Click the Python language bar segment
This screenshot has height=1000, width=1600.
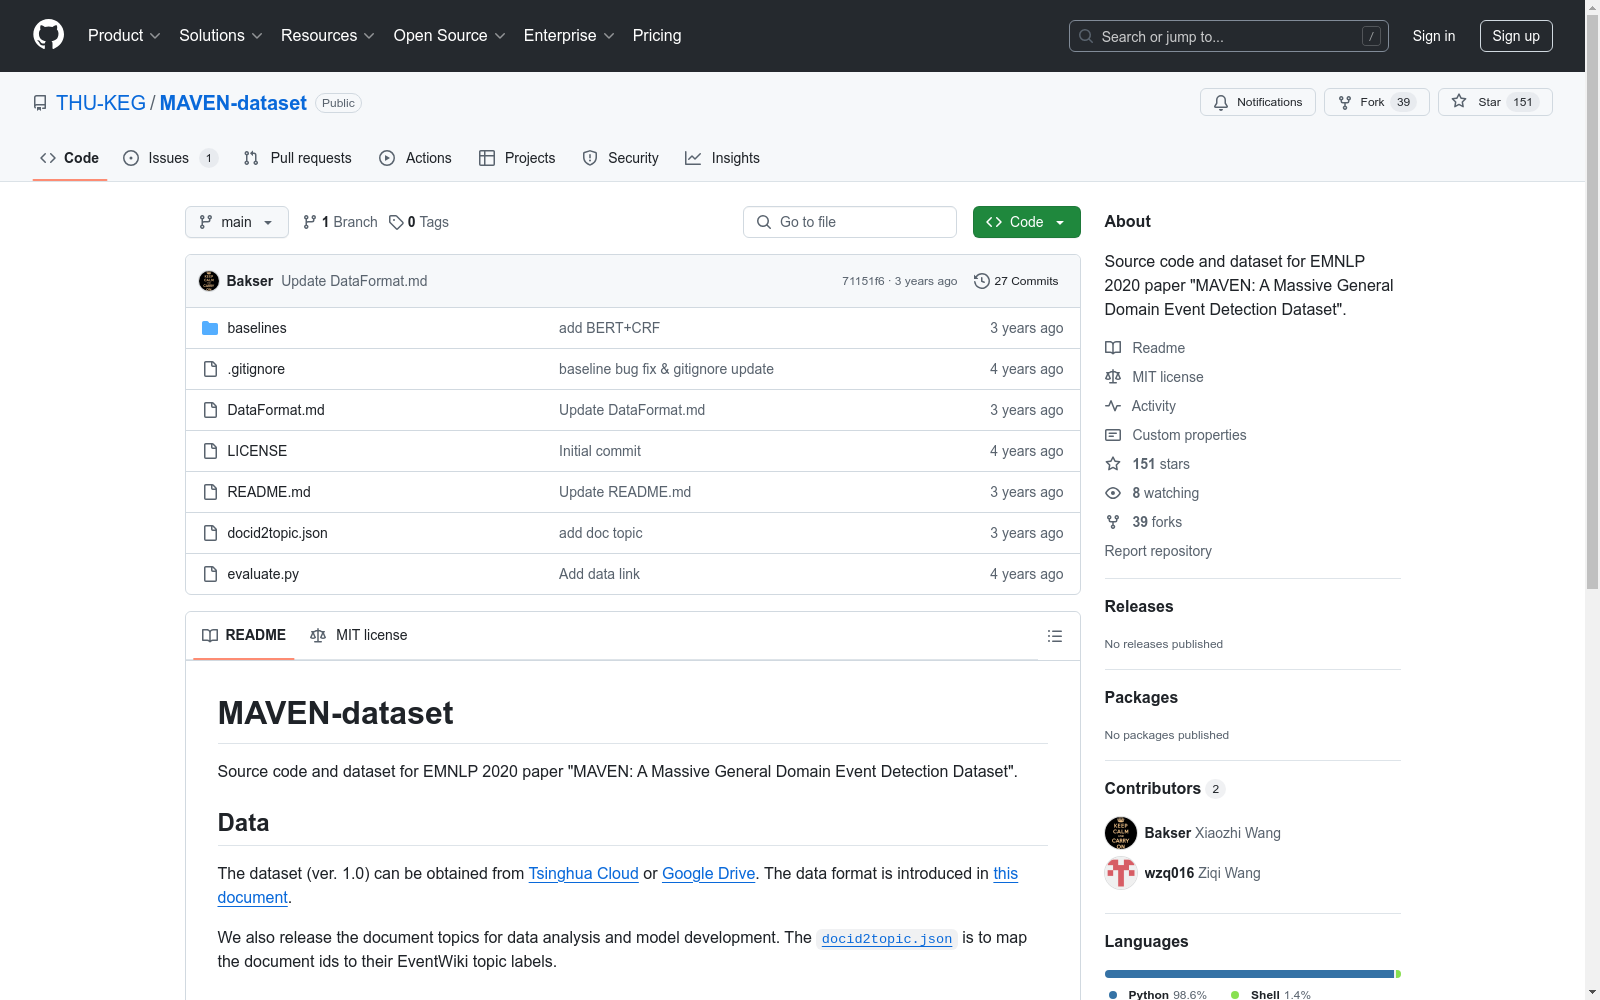click(1249, 974)
